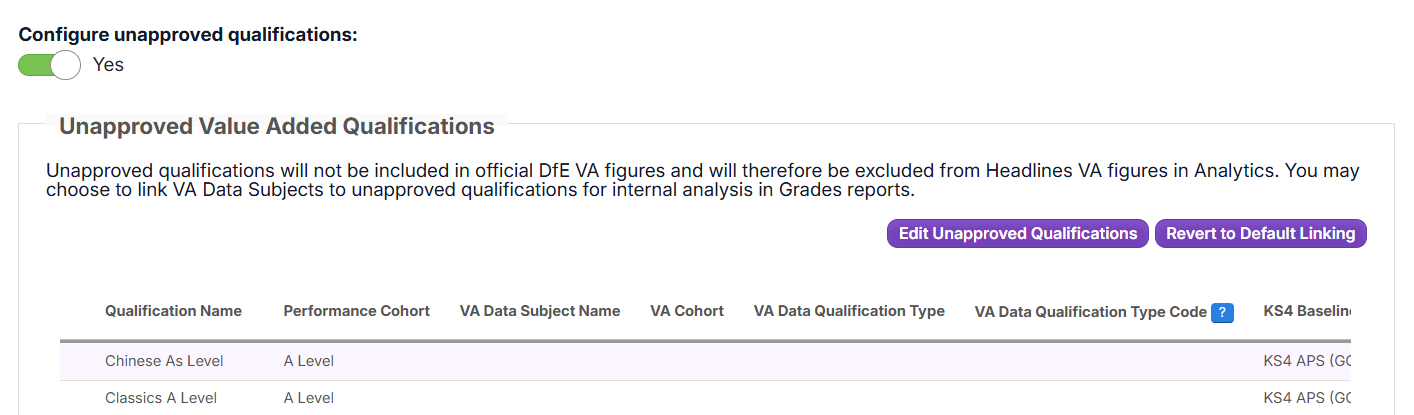1414x415 pixels.
Task: Click the Performance Cohort column header
Action: (x=356, y=311)
